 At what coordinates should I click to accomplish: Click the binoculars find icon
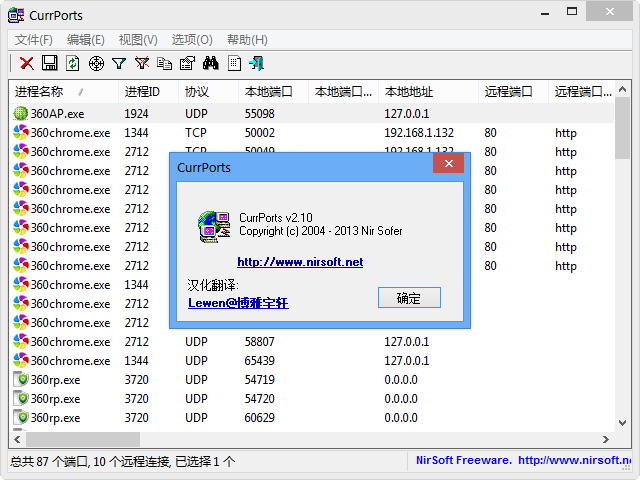tap(211, 63)
